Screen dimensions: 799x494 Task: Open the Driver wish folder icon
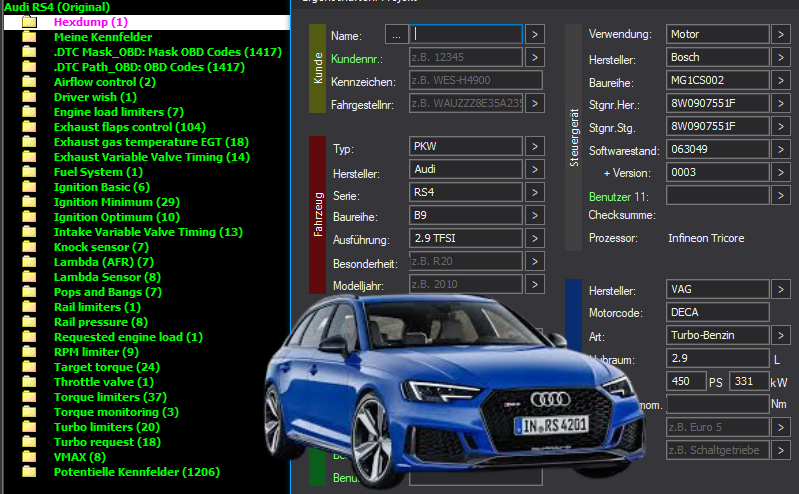coord(30,97)
